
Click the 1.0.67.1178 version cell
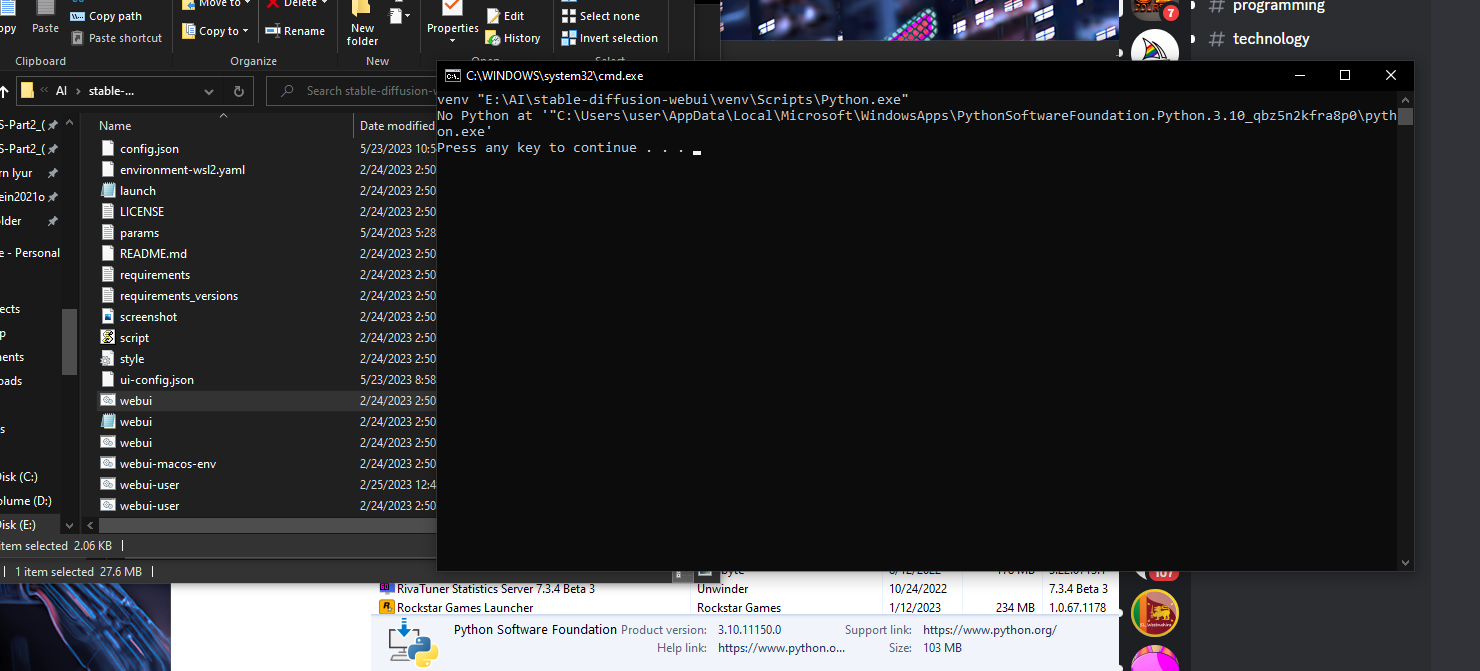1077,608
